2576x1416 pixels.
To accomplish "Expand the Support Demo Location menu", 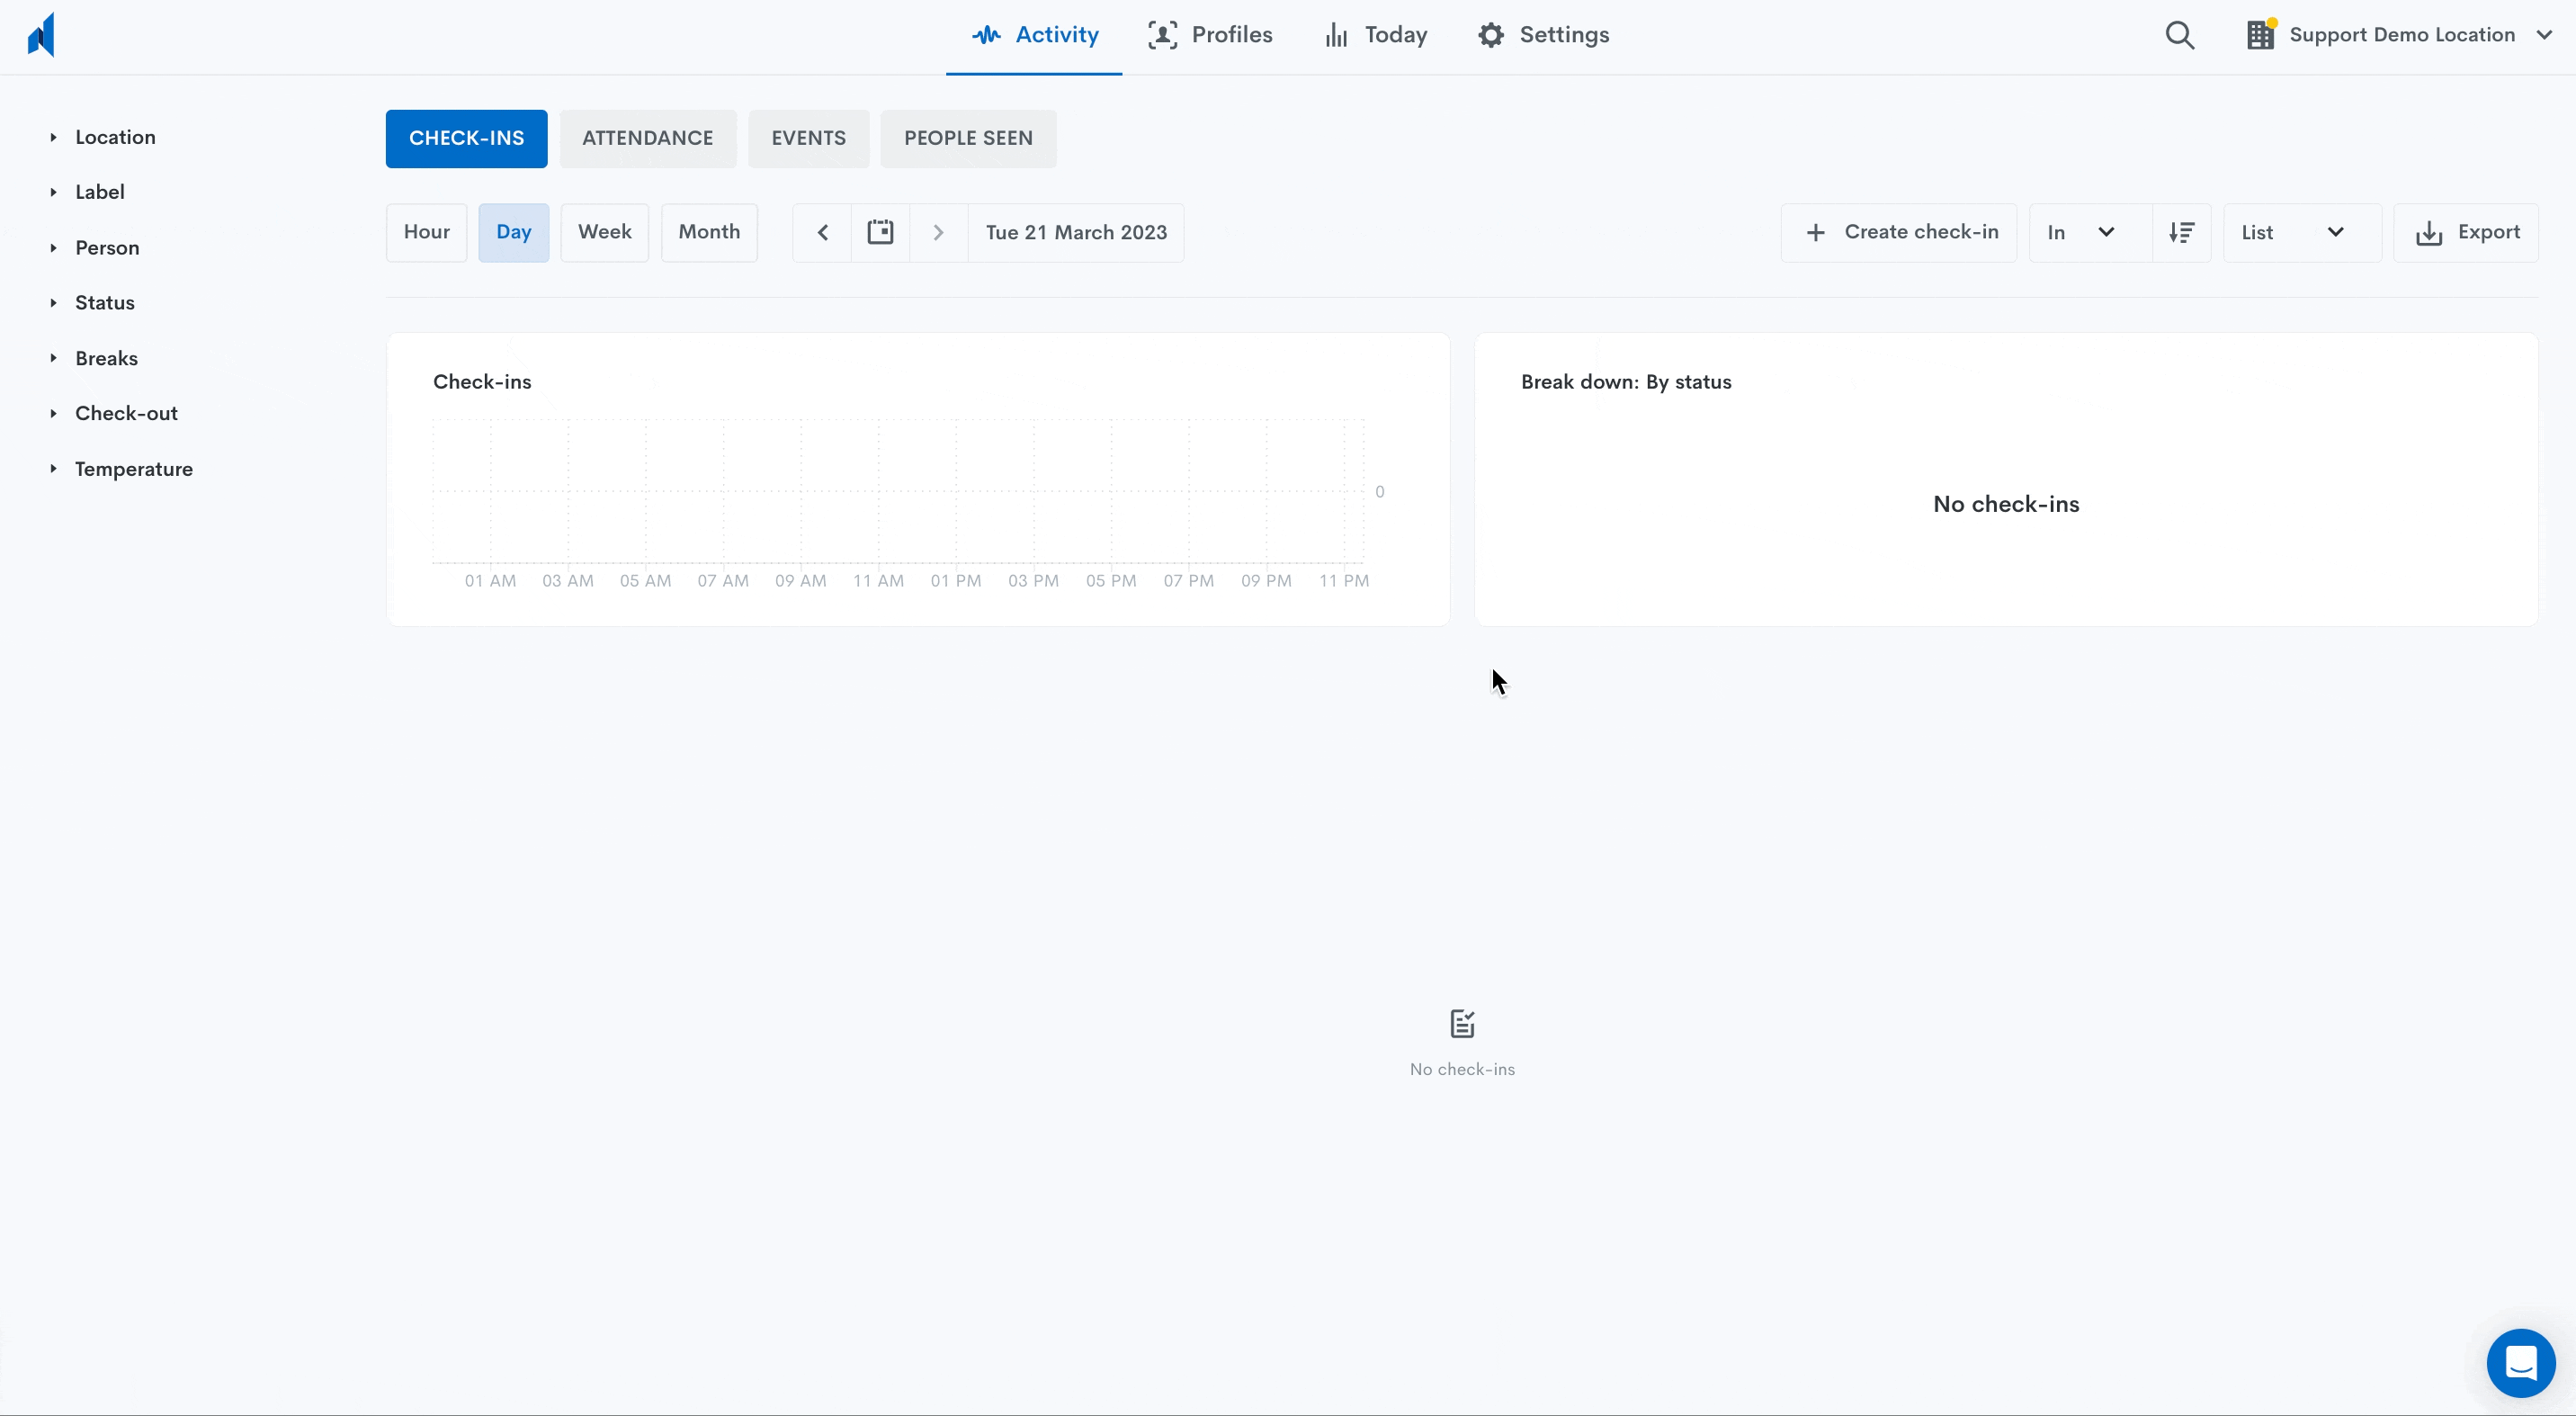I will click(2398, 36).
